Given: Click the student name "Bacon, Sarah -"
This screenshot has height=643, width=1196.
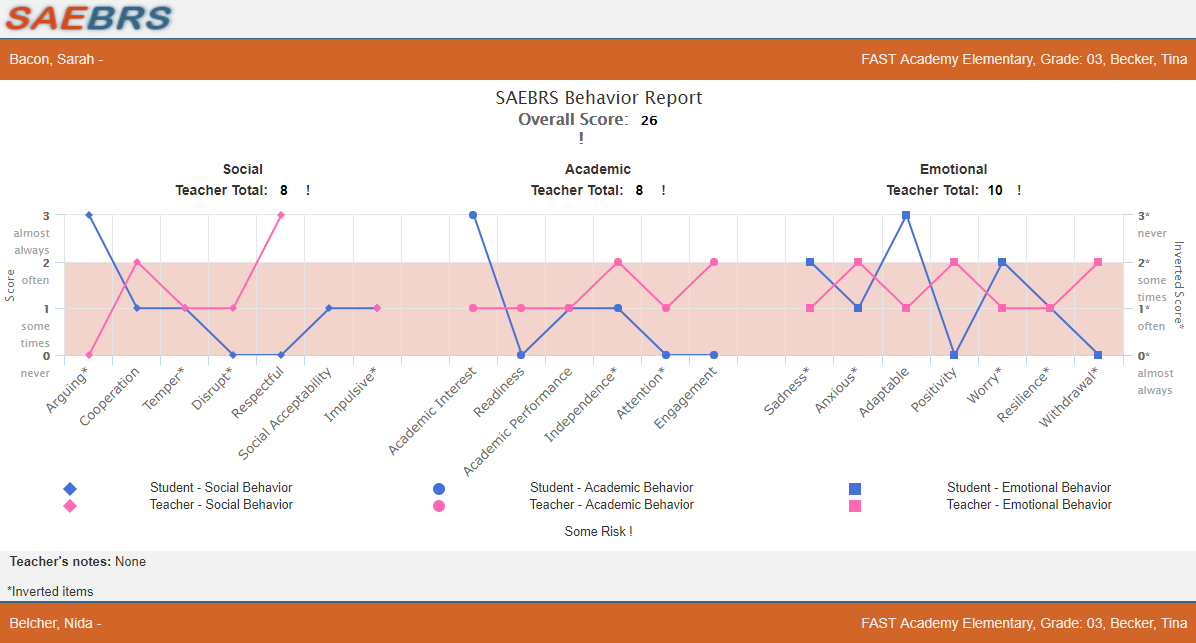Looking at the screenshot, I should coord(56,59).
